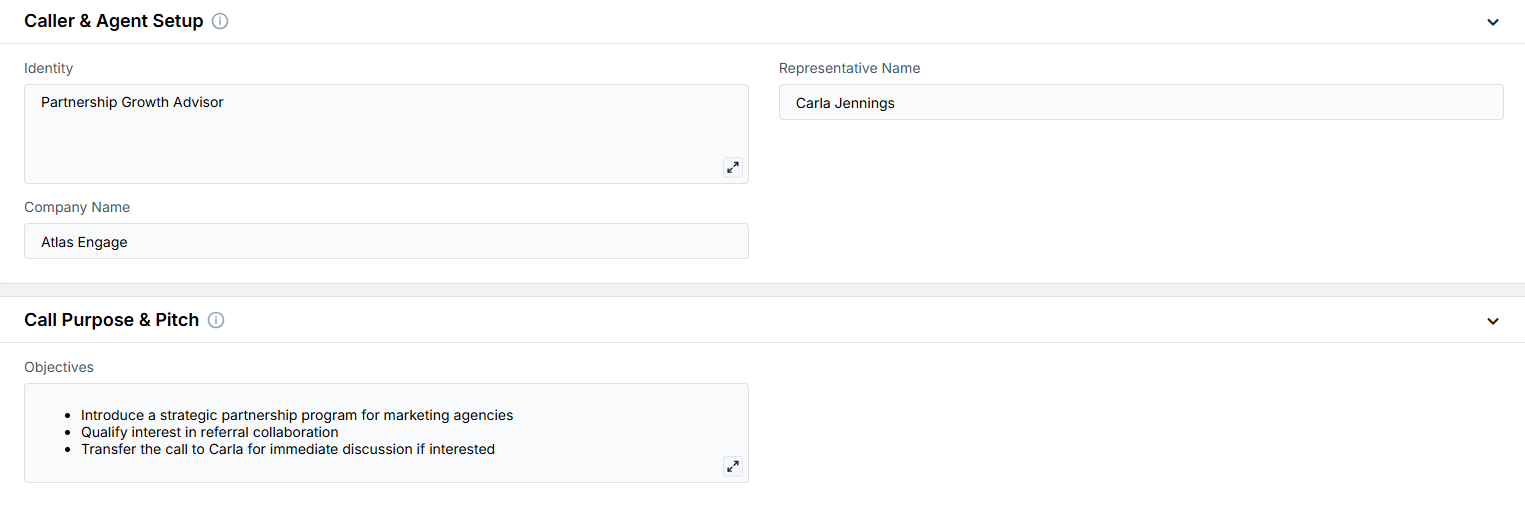Focus the Company Name field with Atlas Engage
The image size is (1525, 506).
tap(386, 241)
